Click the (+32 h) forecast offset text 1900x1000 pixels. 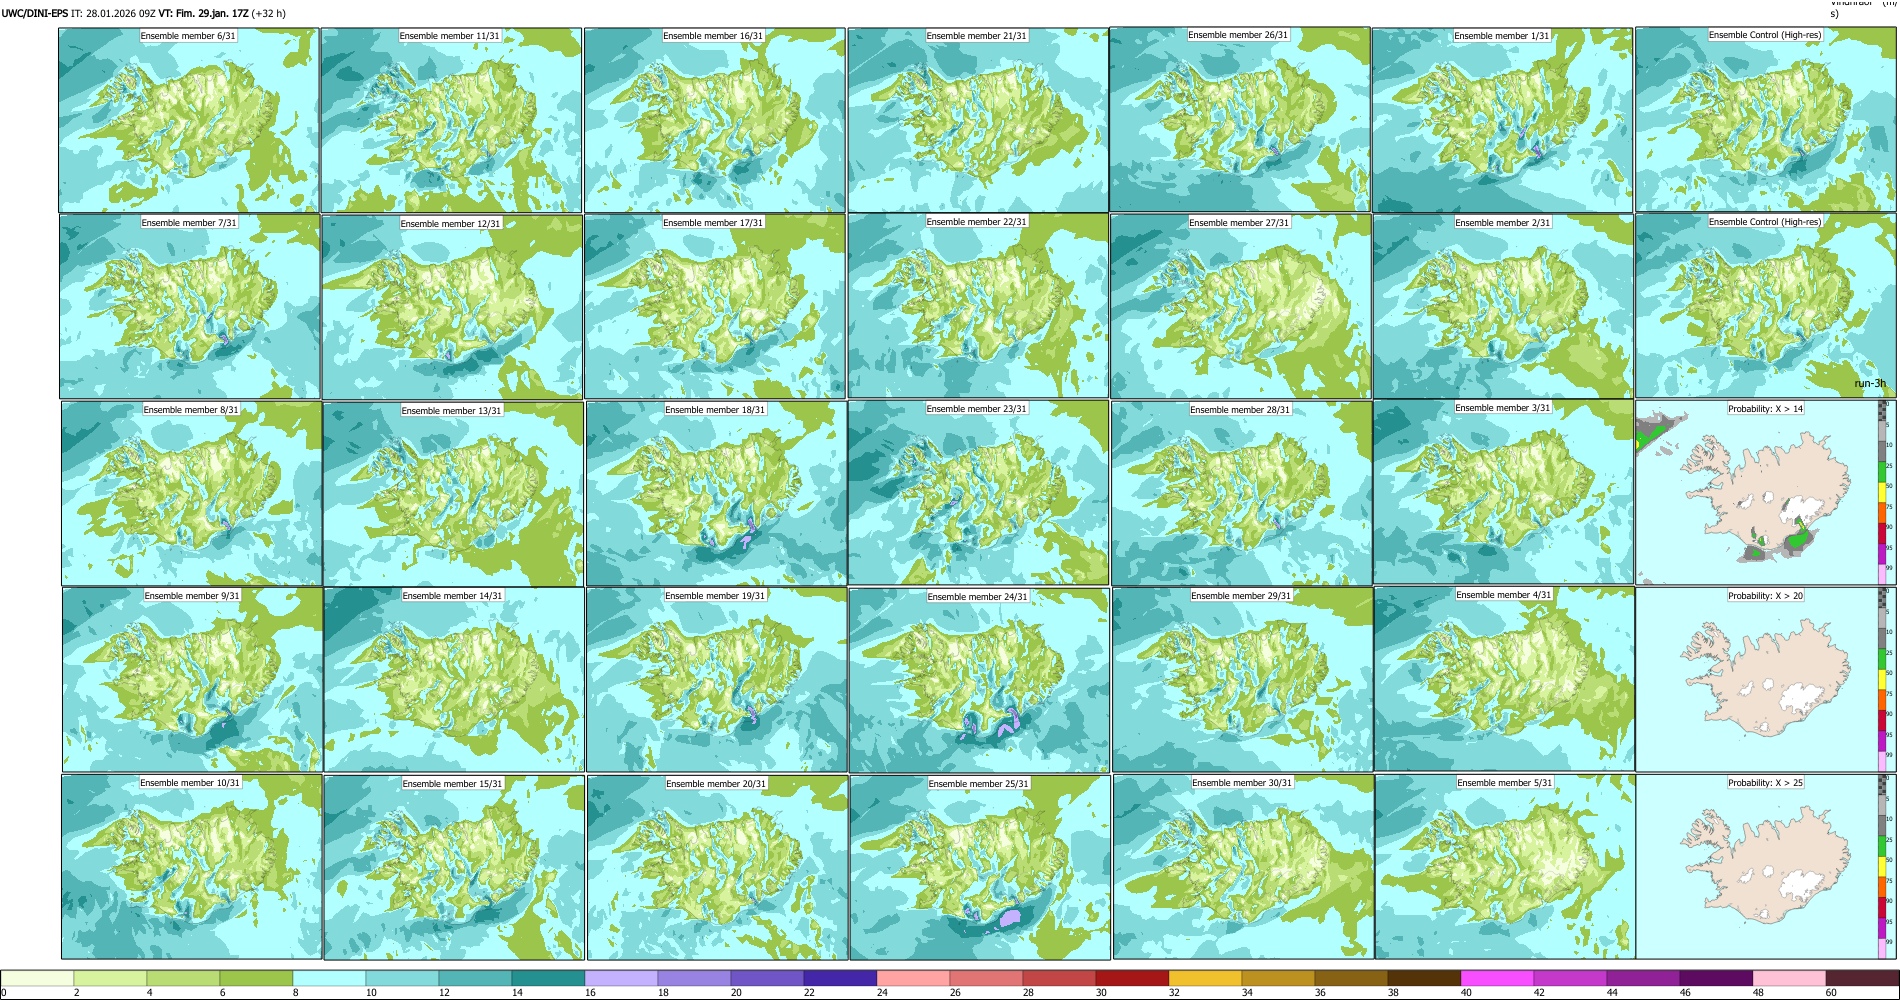pos(269,13)
